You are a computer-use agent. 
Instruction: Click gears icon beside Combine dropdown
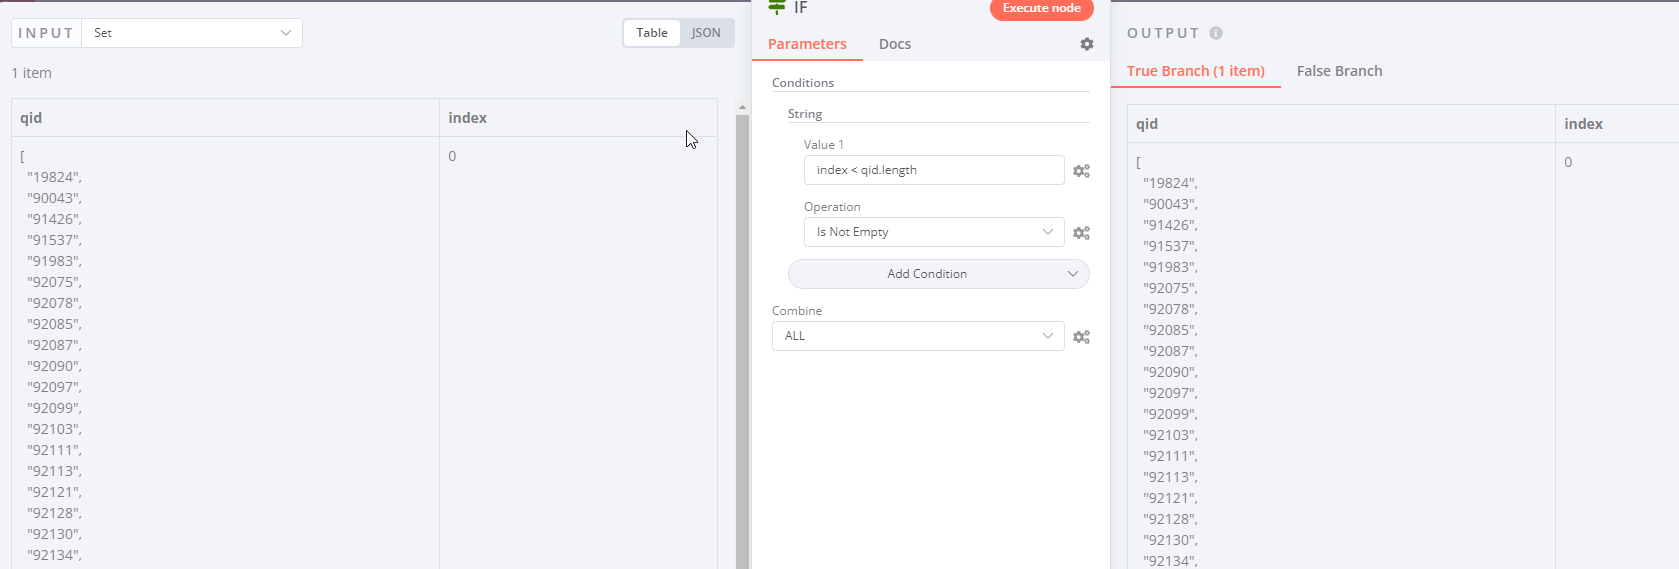coord(1081,337)
